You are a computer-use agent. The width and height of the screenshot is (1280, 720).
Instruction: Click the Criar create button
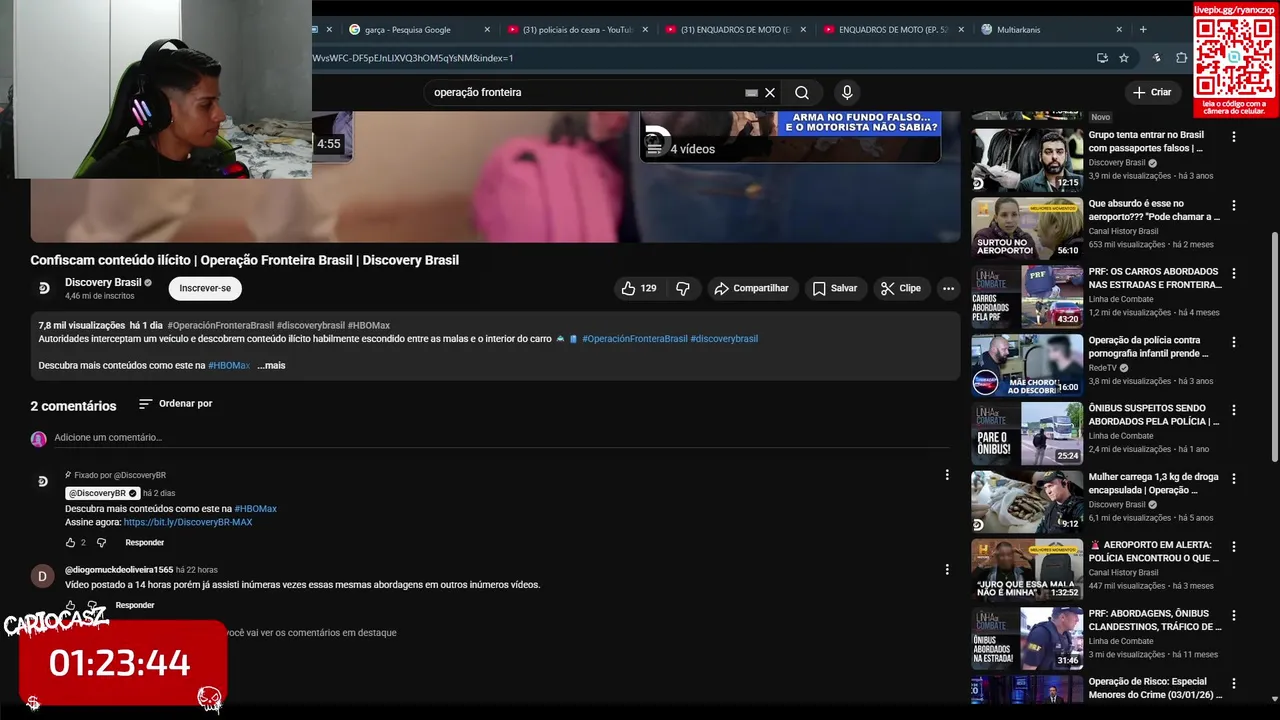click(1151, 92)
